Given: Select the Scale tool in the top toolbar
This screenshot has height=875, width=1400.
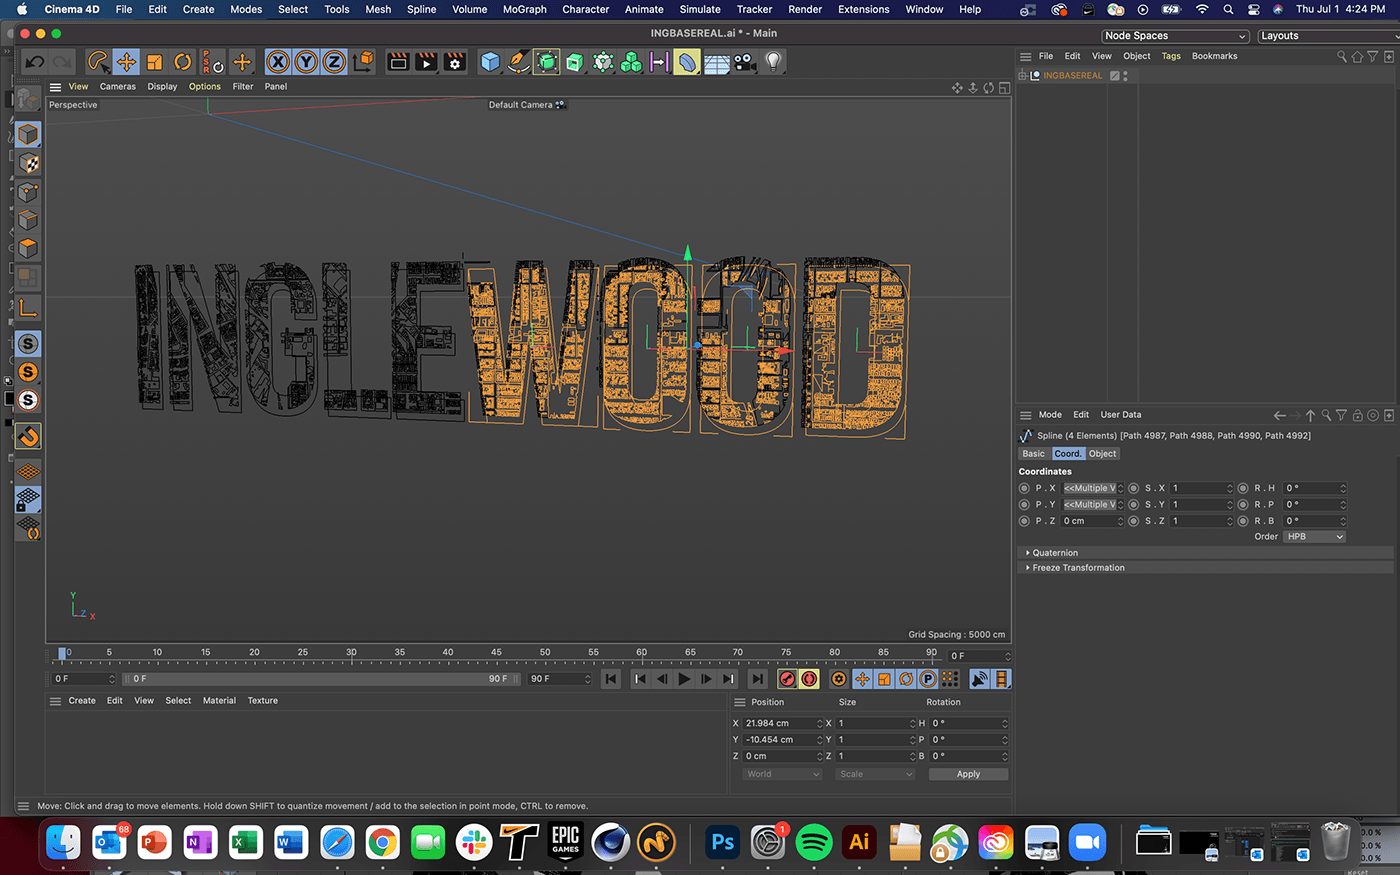Looking at the screenshot, I should coord(154,62).
